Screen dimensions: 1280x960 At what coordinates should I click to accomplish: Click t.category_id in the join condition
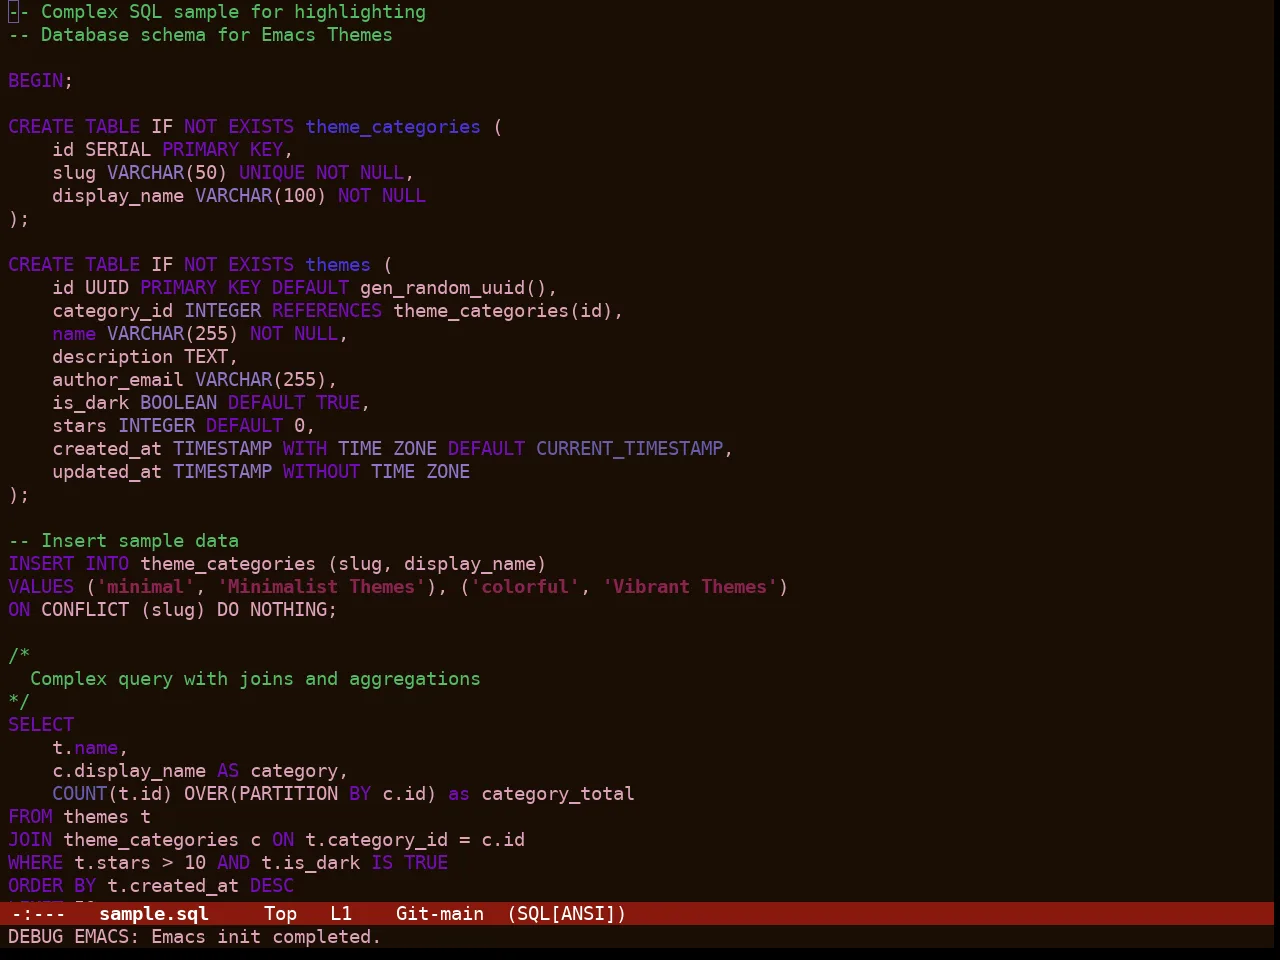[376, 839]
